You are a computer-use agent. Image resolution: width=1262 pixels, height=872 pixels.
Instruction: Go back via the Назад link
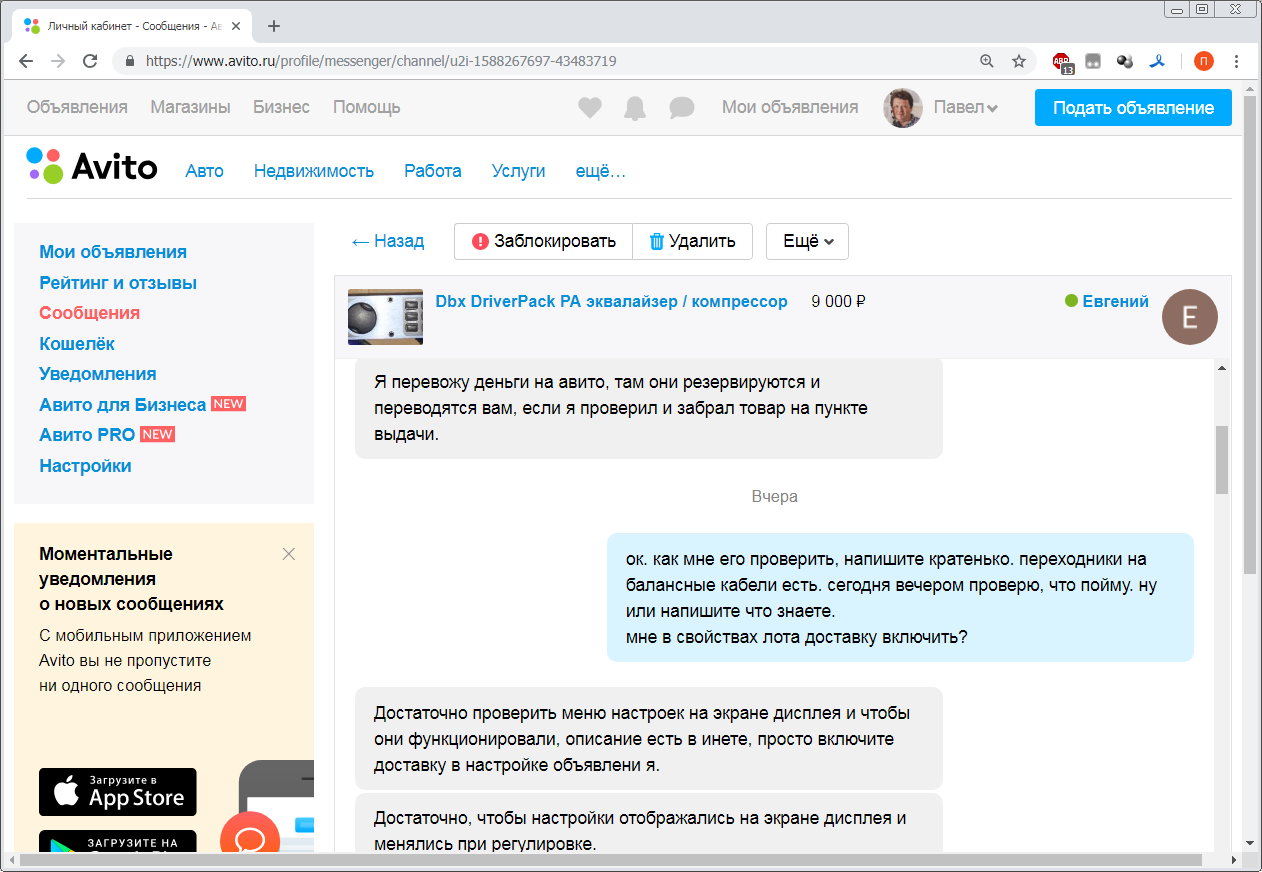[388, 241]
